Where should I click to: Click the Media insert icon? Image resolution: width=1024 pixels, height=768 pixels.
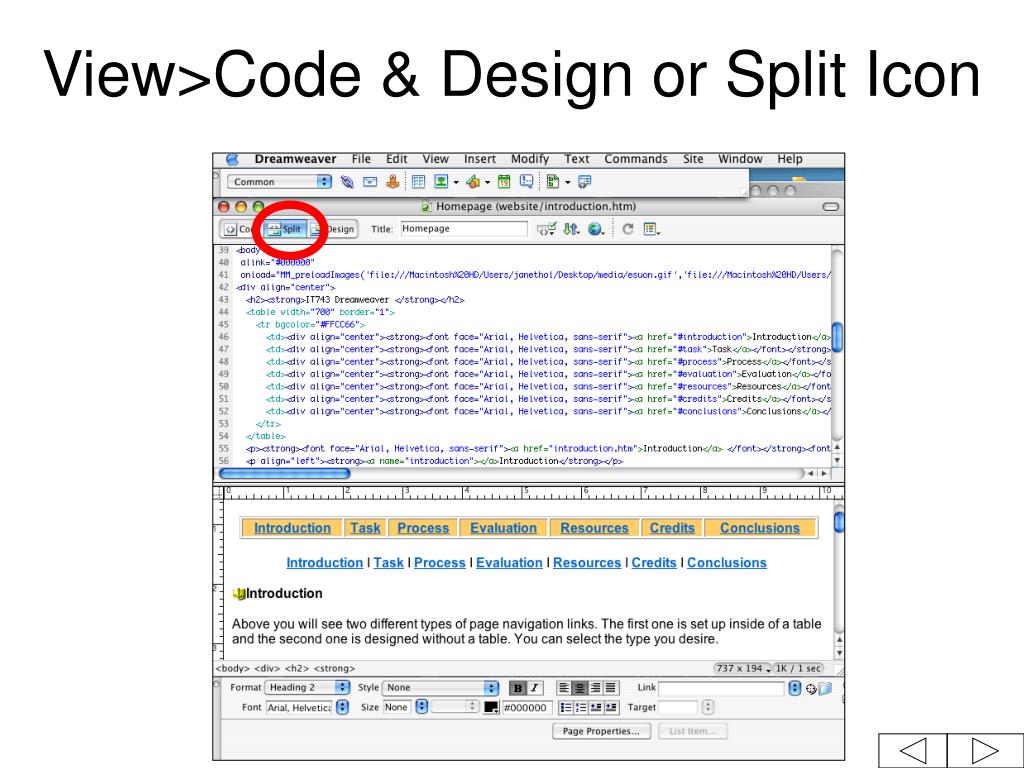[473, 182]
